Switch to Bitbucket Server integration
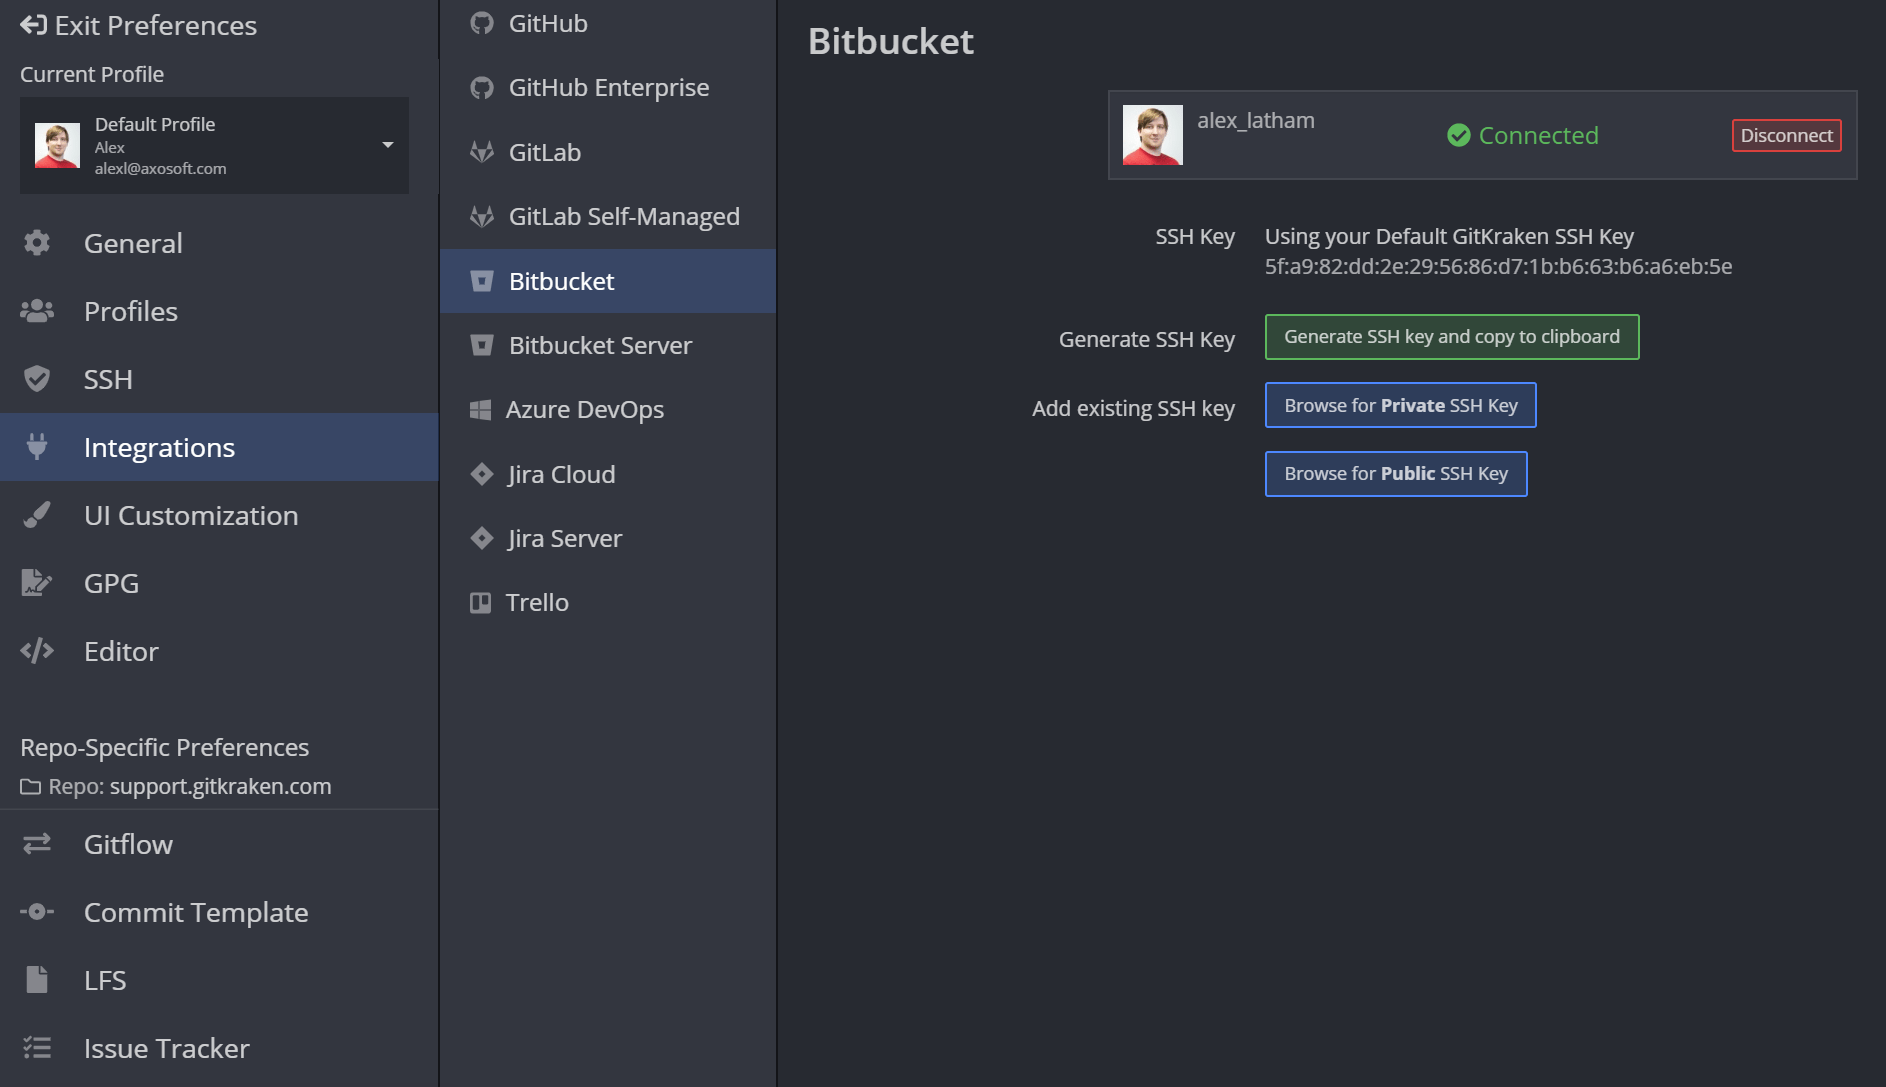The height and width of the screenshot is (1087, 1886). tap(599, 345)
